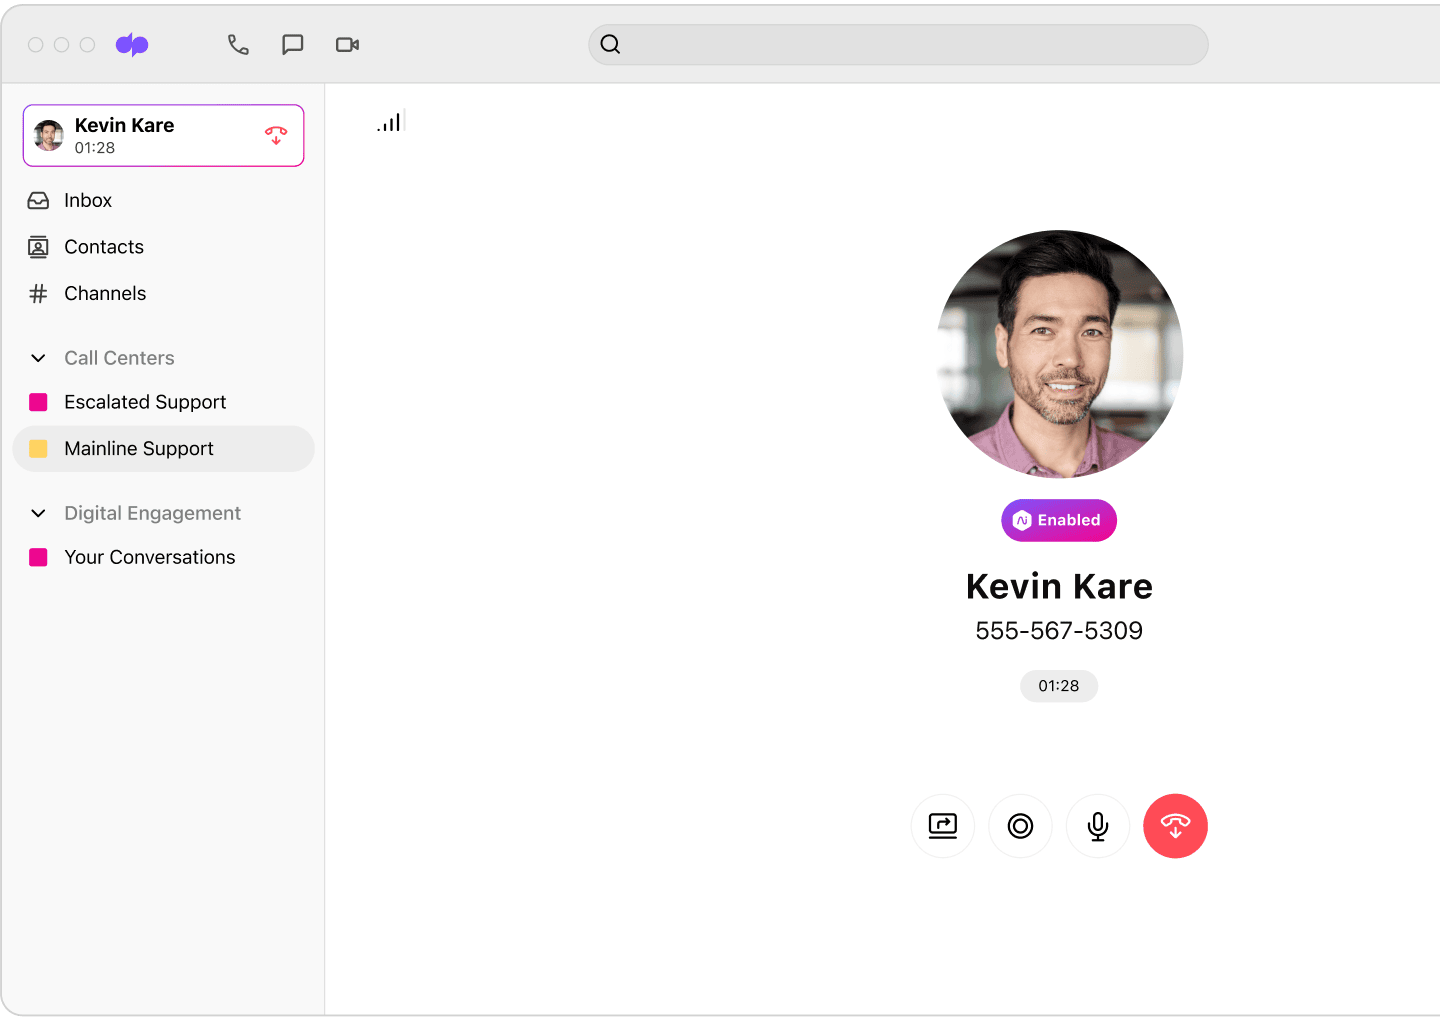Open Your Conversations

[149, 557]
